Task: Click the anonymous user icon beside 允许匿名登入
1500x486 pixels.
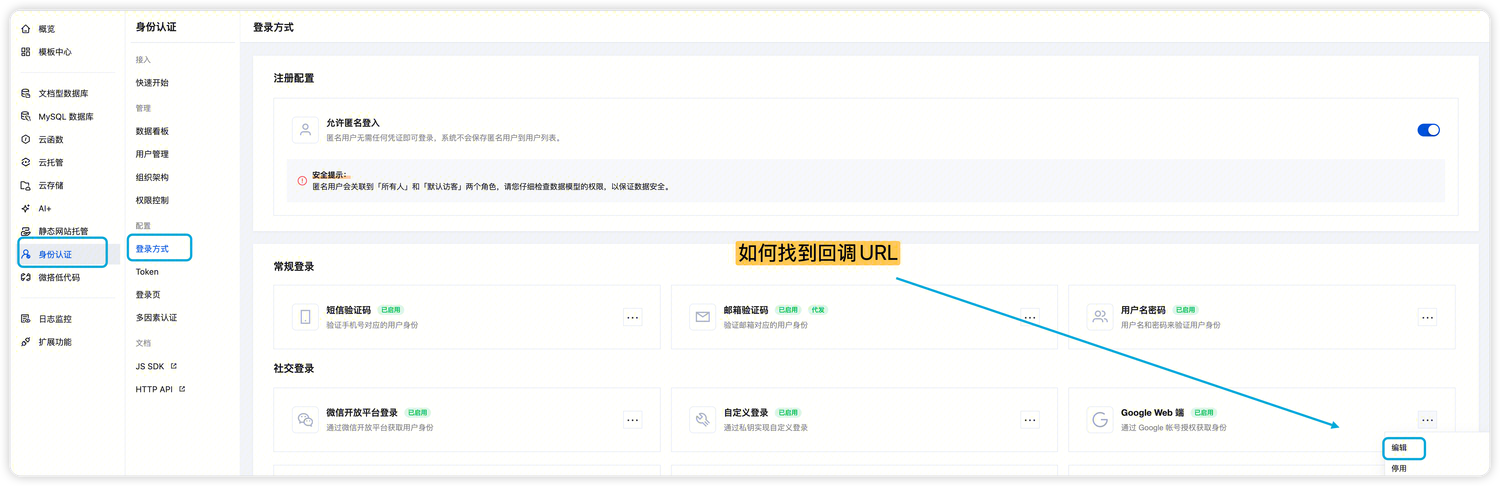Action: point(305,130)
